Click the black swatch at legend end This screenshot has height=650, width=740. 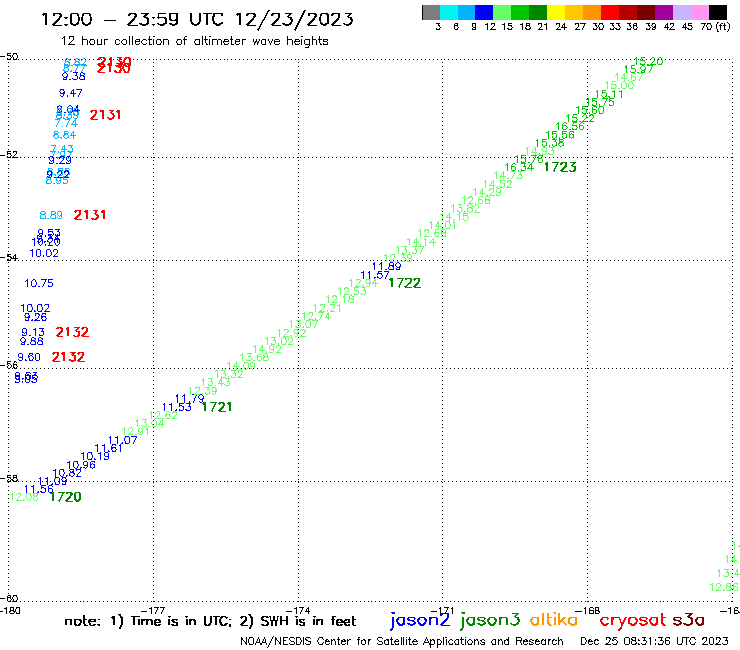click(718, 12)
